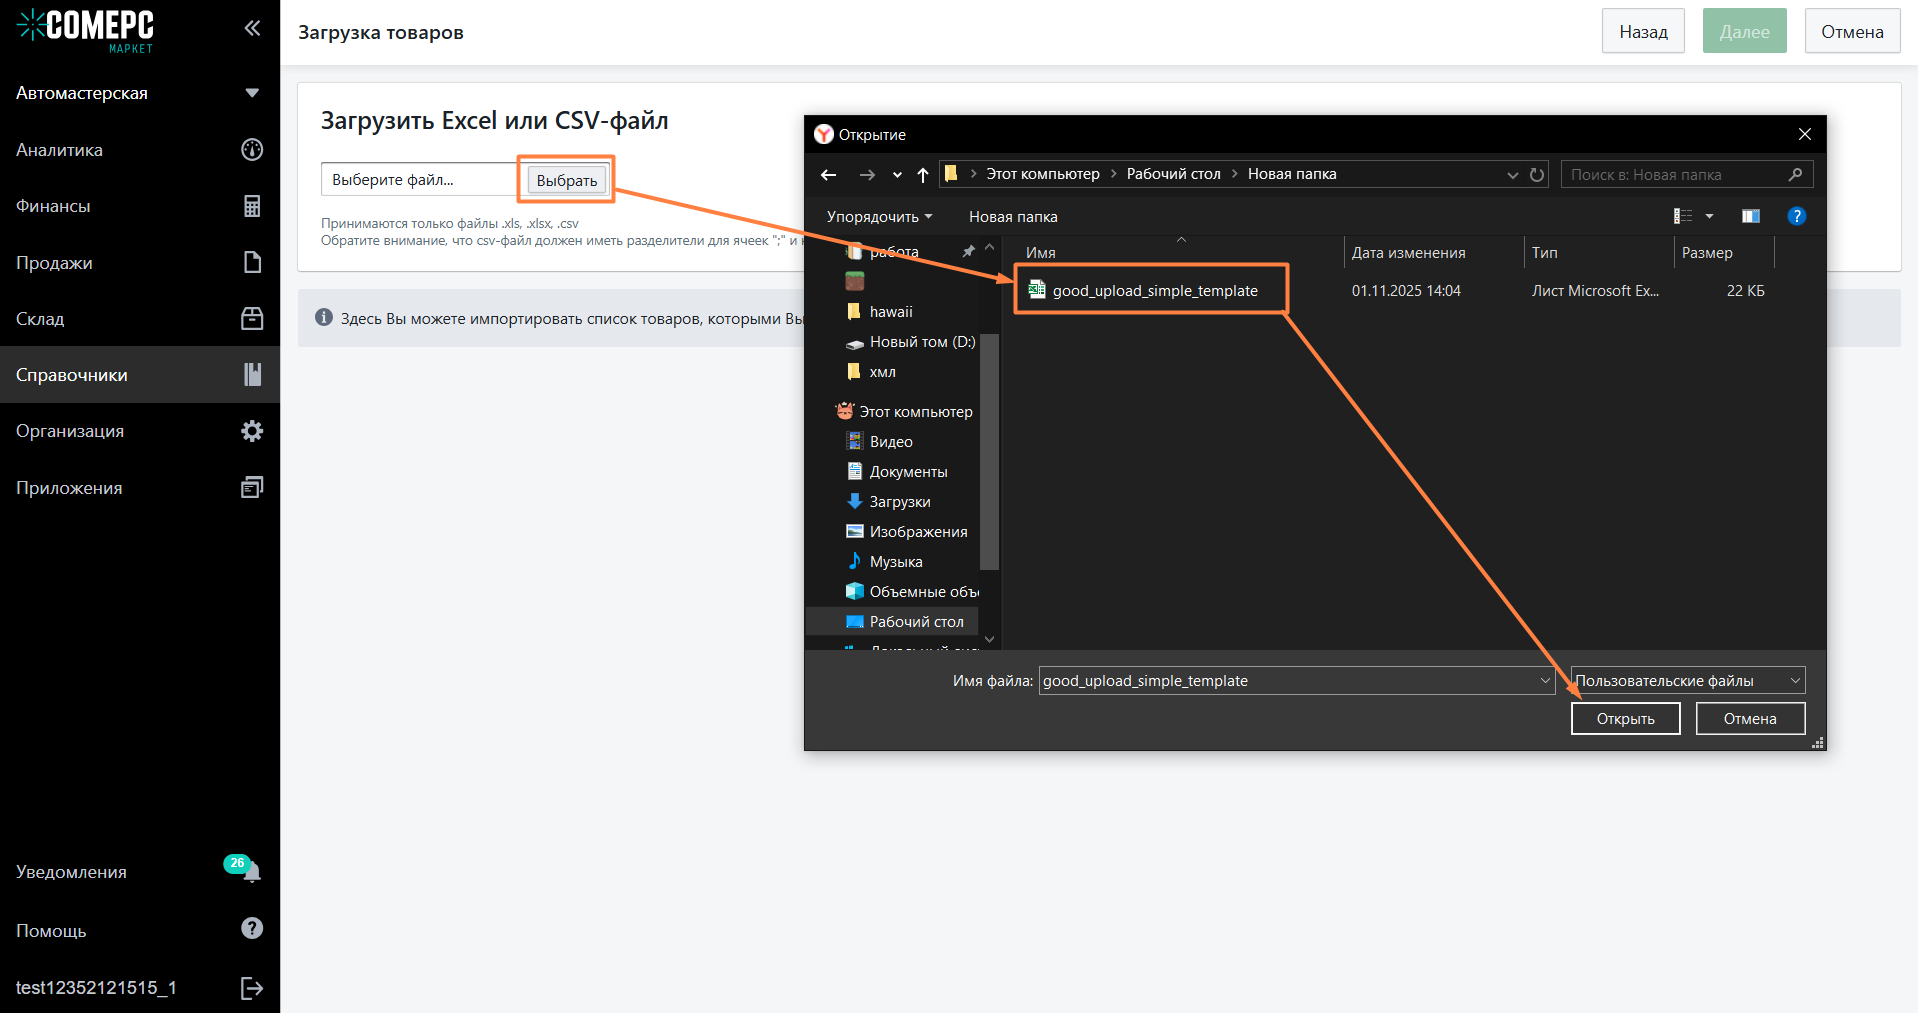1918x1013 pixels.
Task: Open the Упорядочить menu
Action: (x=879, y=217)
